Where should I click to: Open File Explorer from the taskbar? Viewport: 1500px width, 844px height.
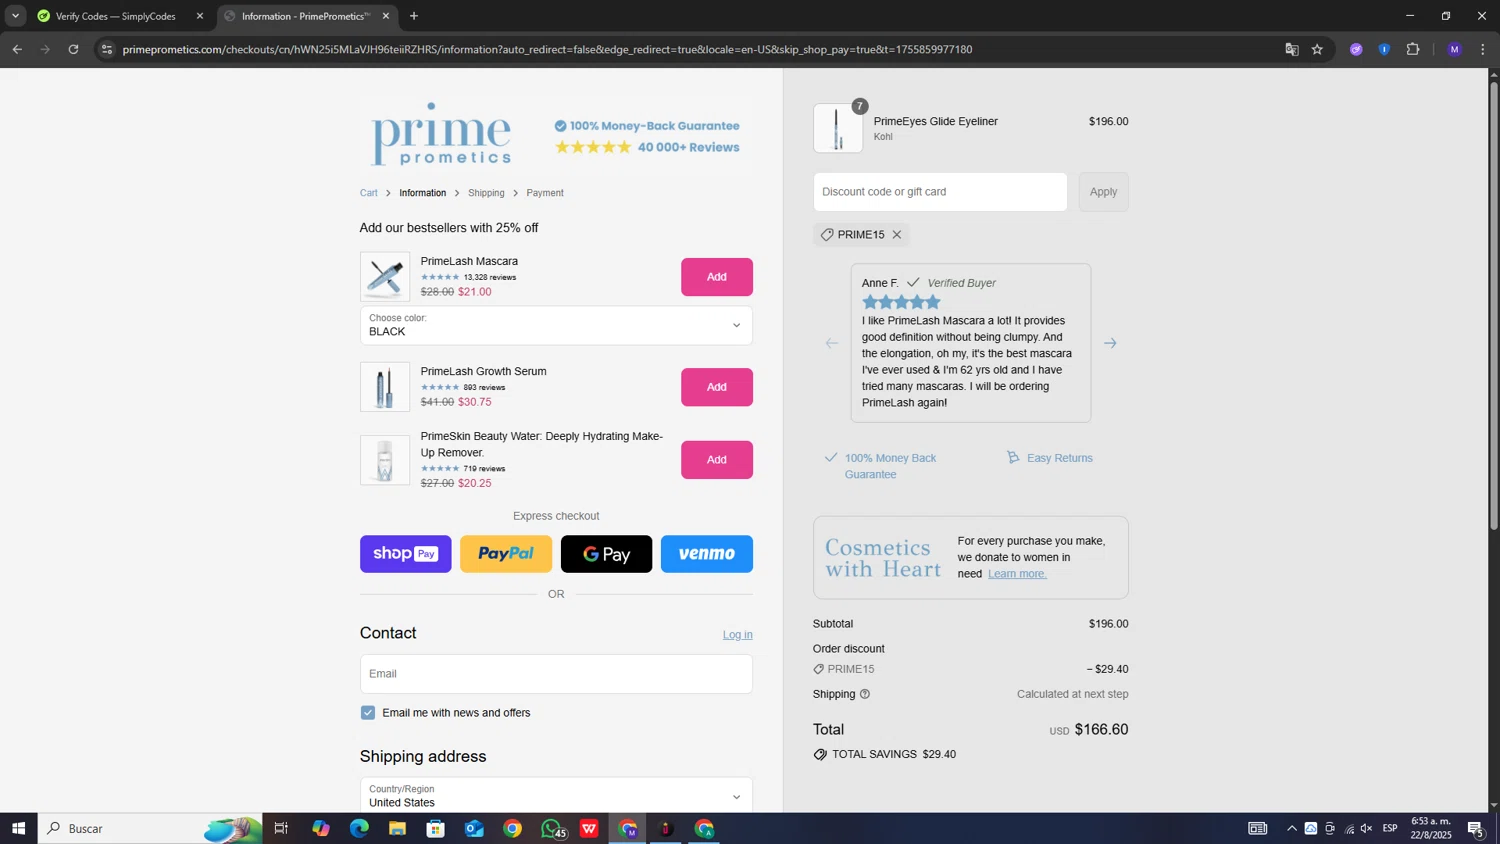(397, 828)
